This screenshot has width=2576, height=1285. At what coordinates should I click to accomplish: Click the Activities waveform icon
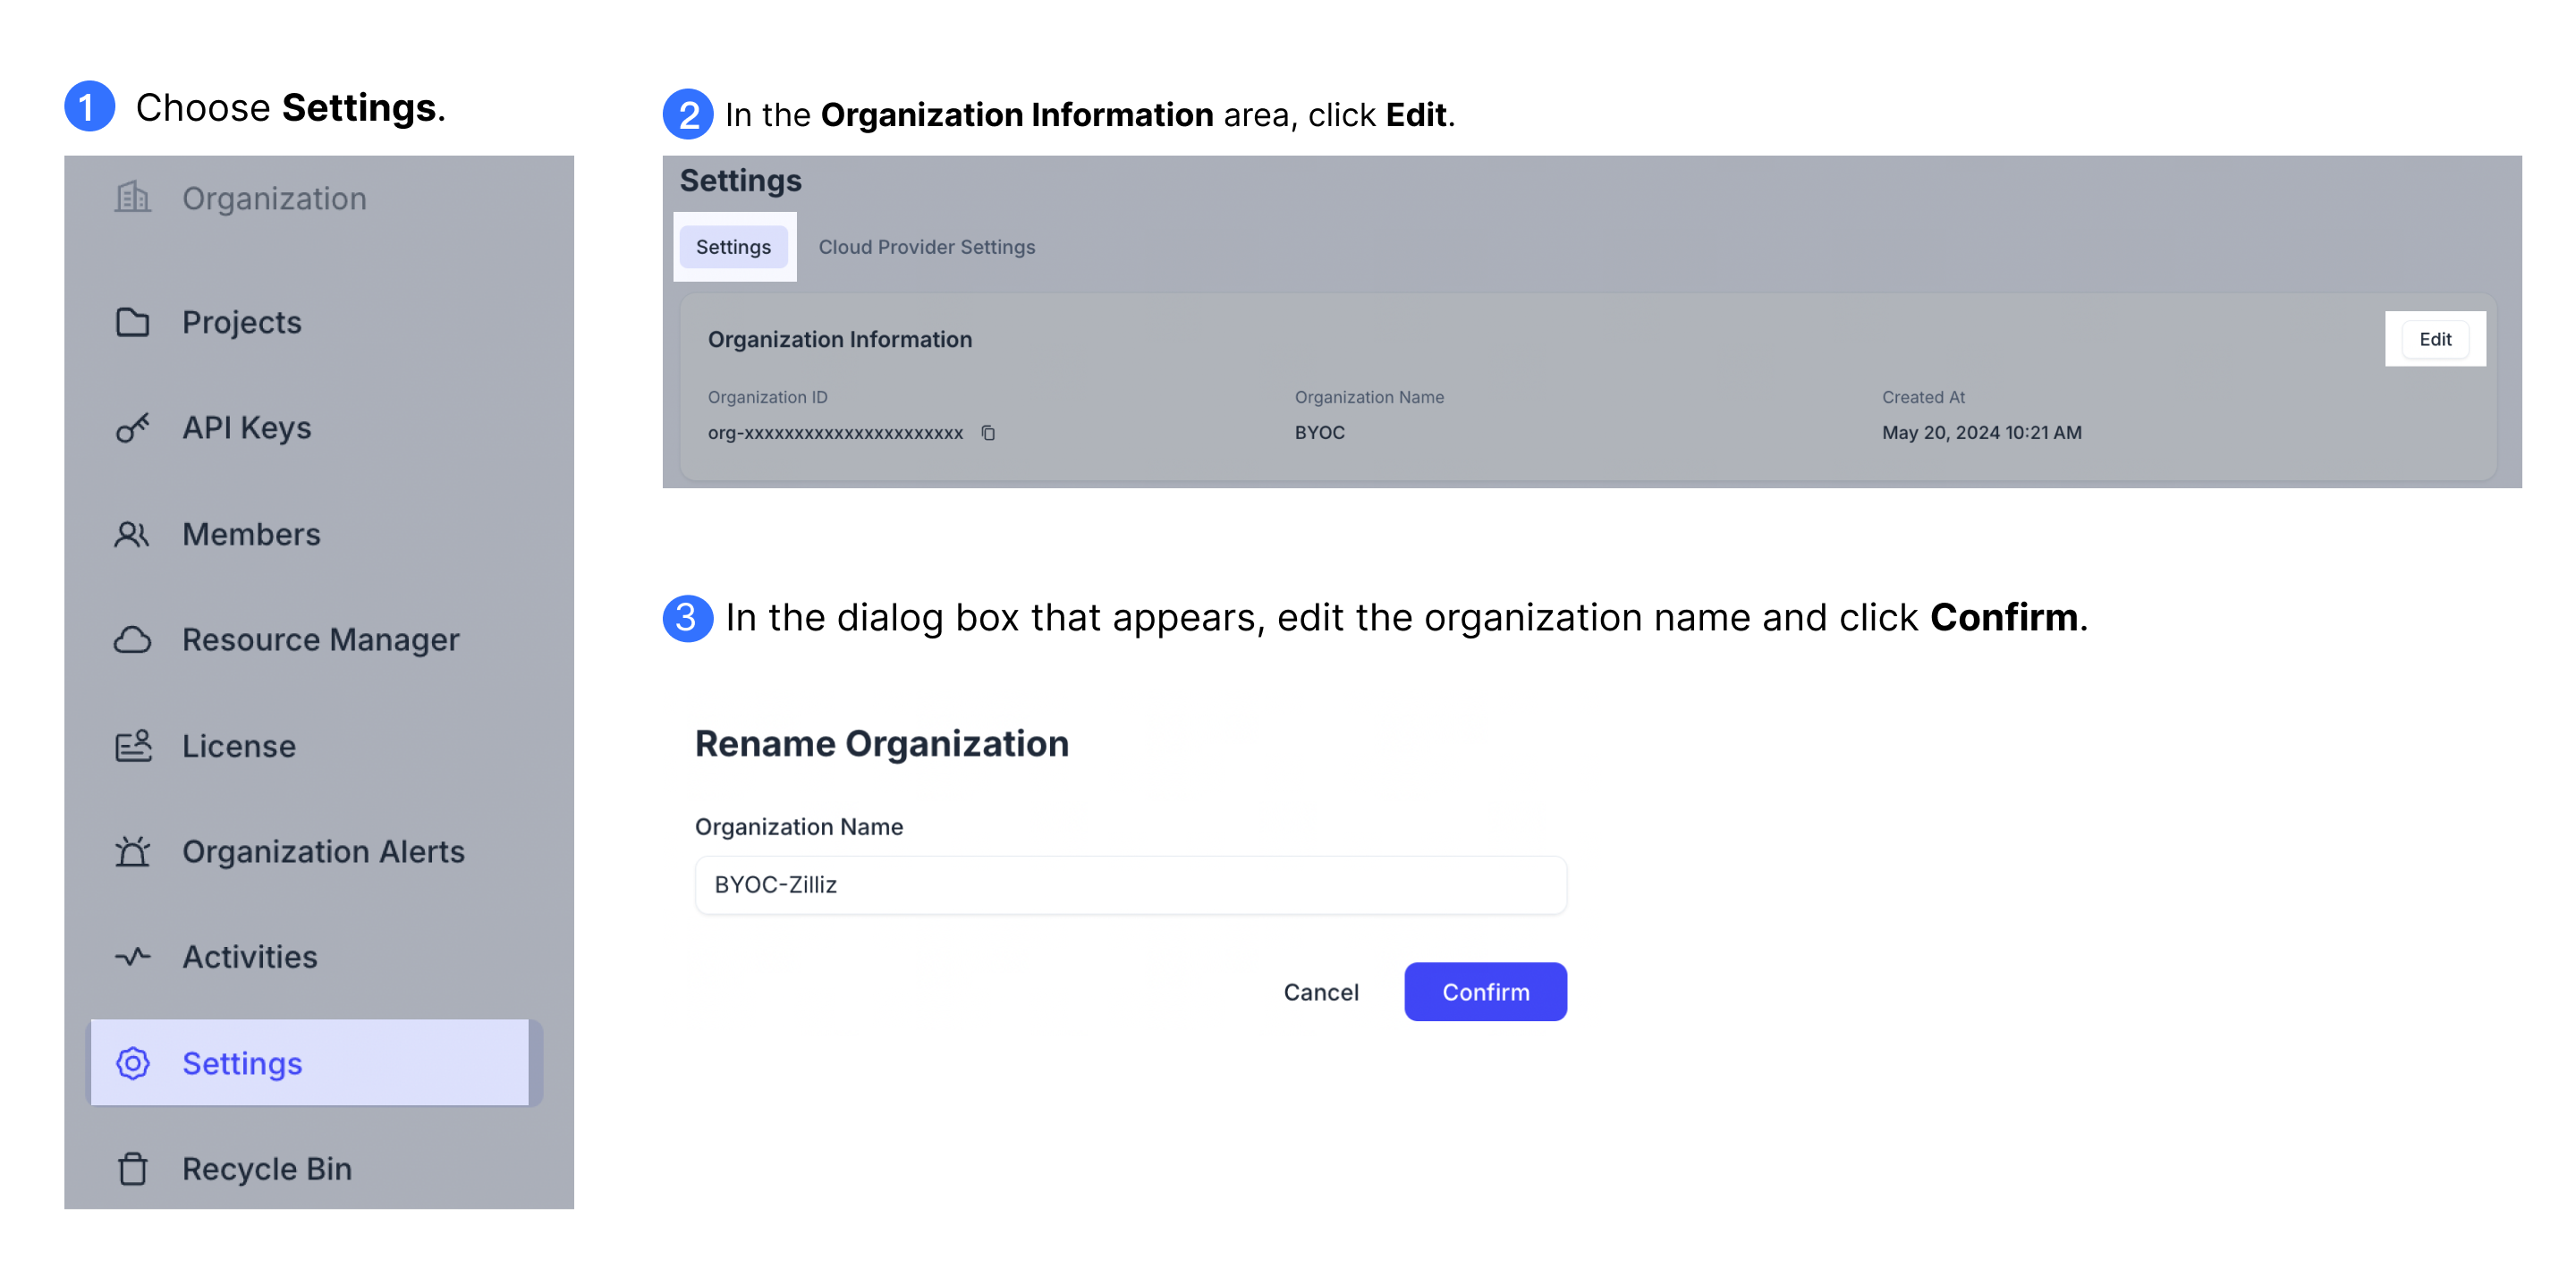(133, 955)
